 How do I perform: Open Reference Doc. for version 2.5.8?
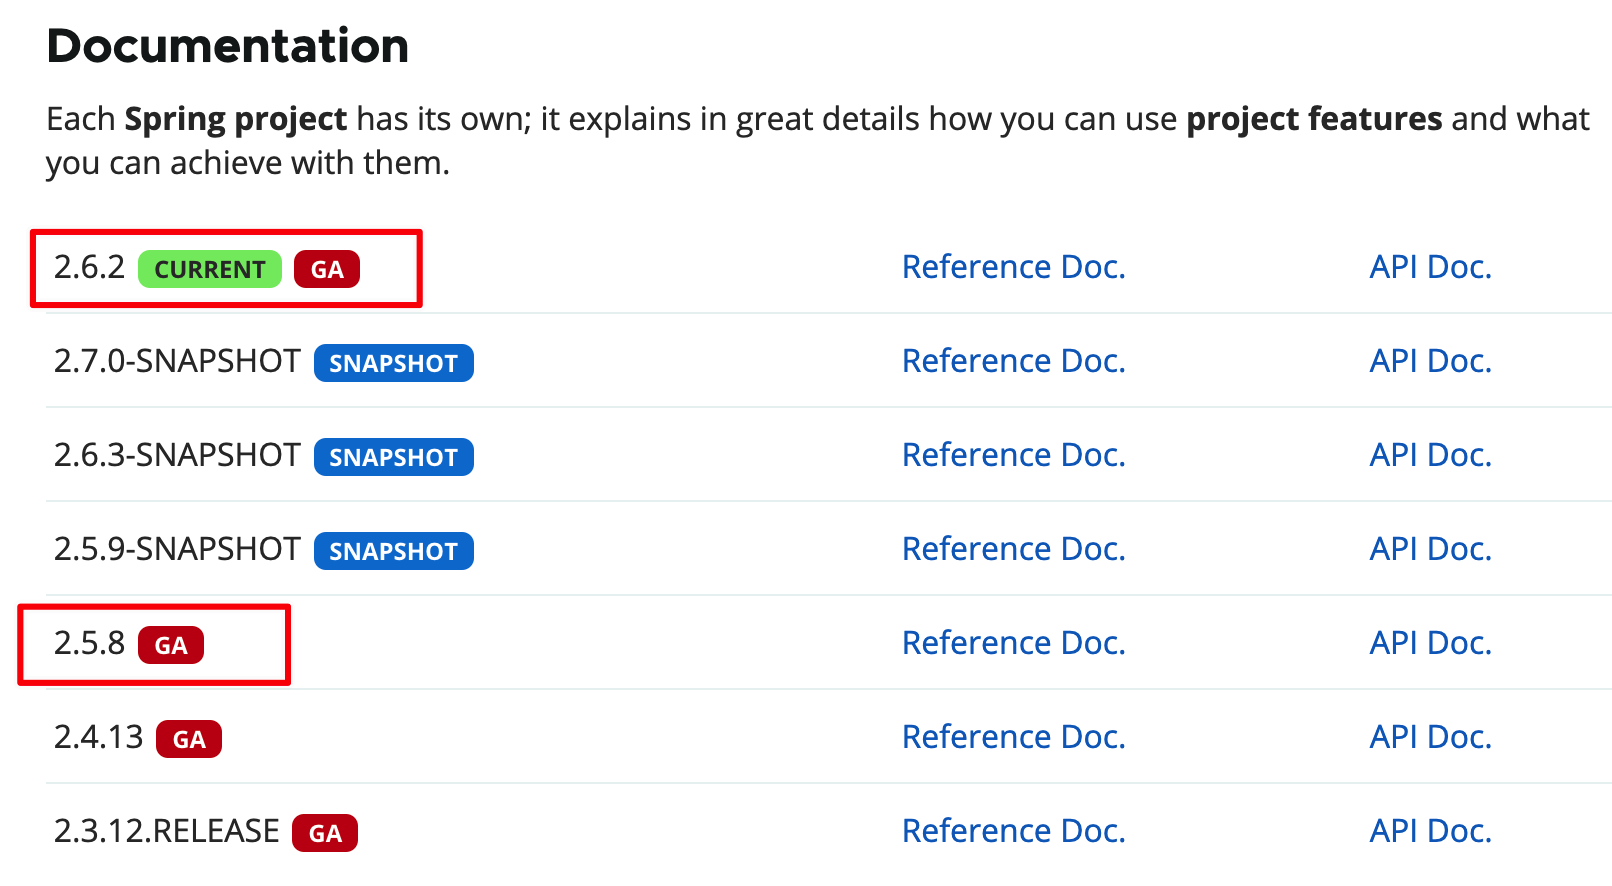pyautogui.click(x=1013, y=643)
